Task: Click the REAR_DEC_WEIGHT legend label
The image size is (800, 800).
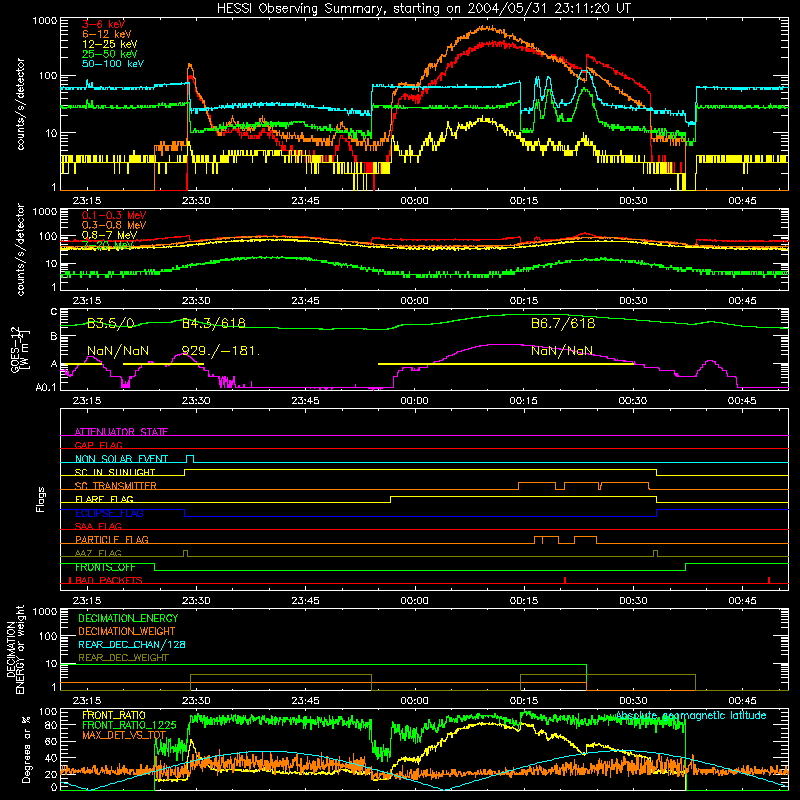Action: tap(123, 658)
